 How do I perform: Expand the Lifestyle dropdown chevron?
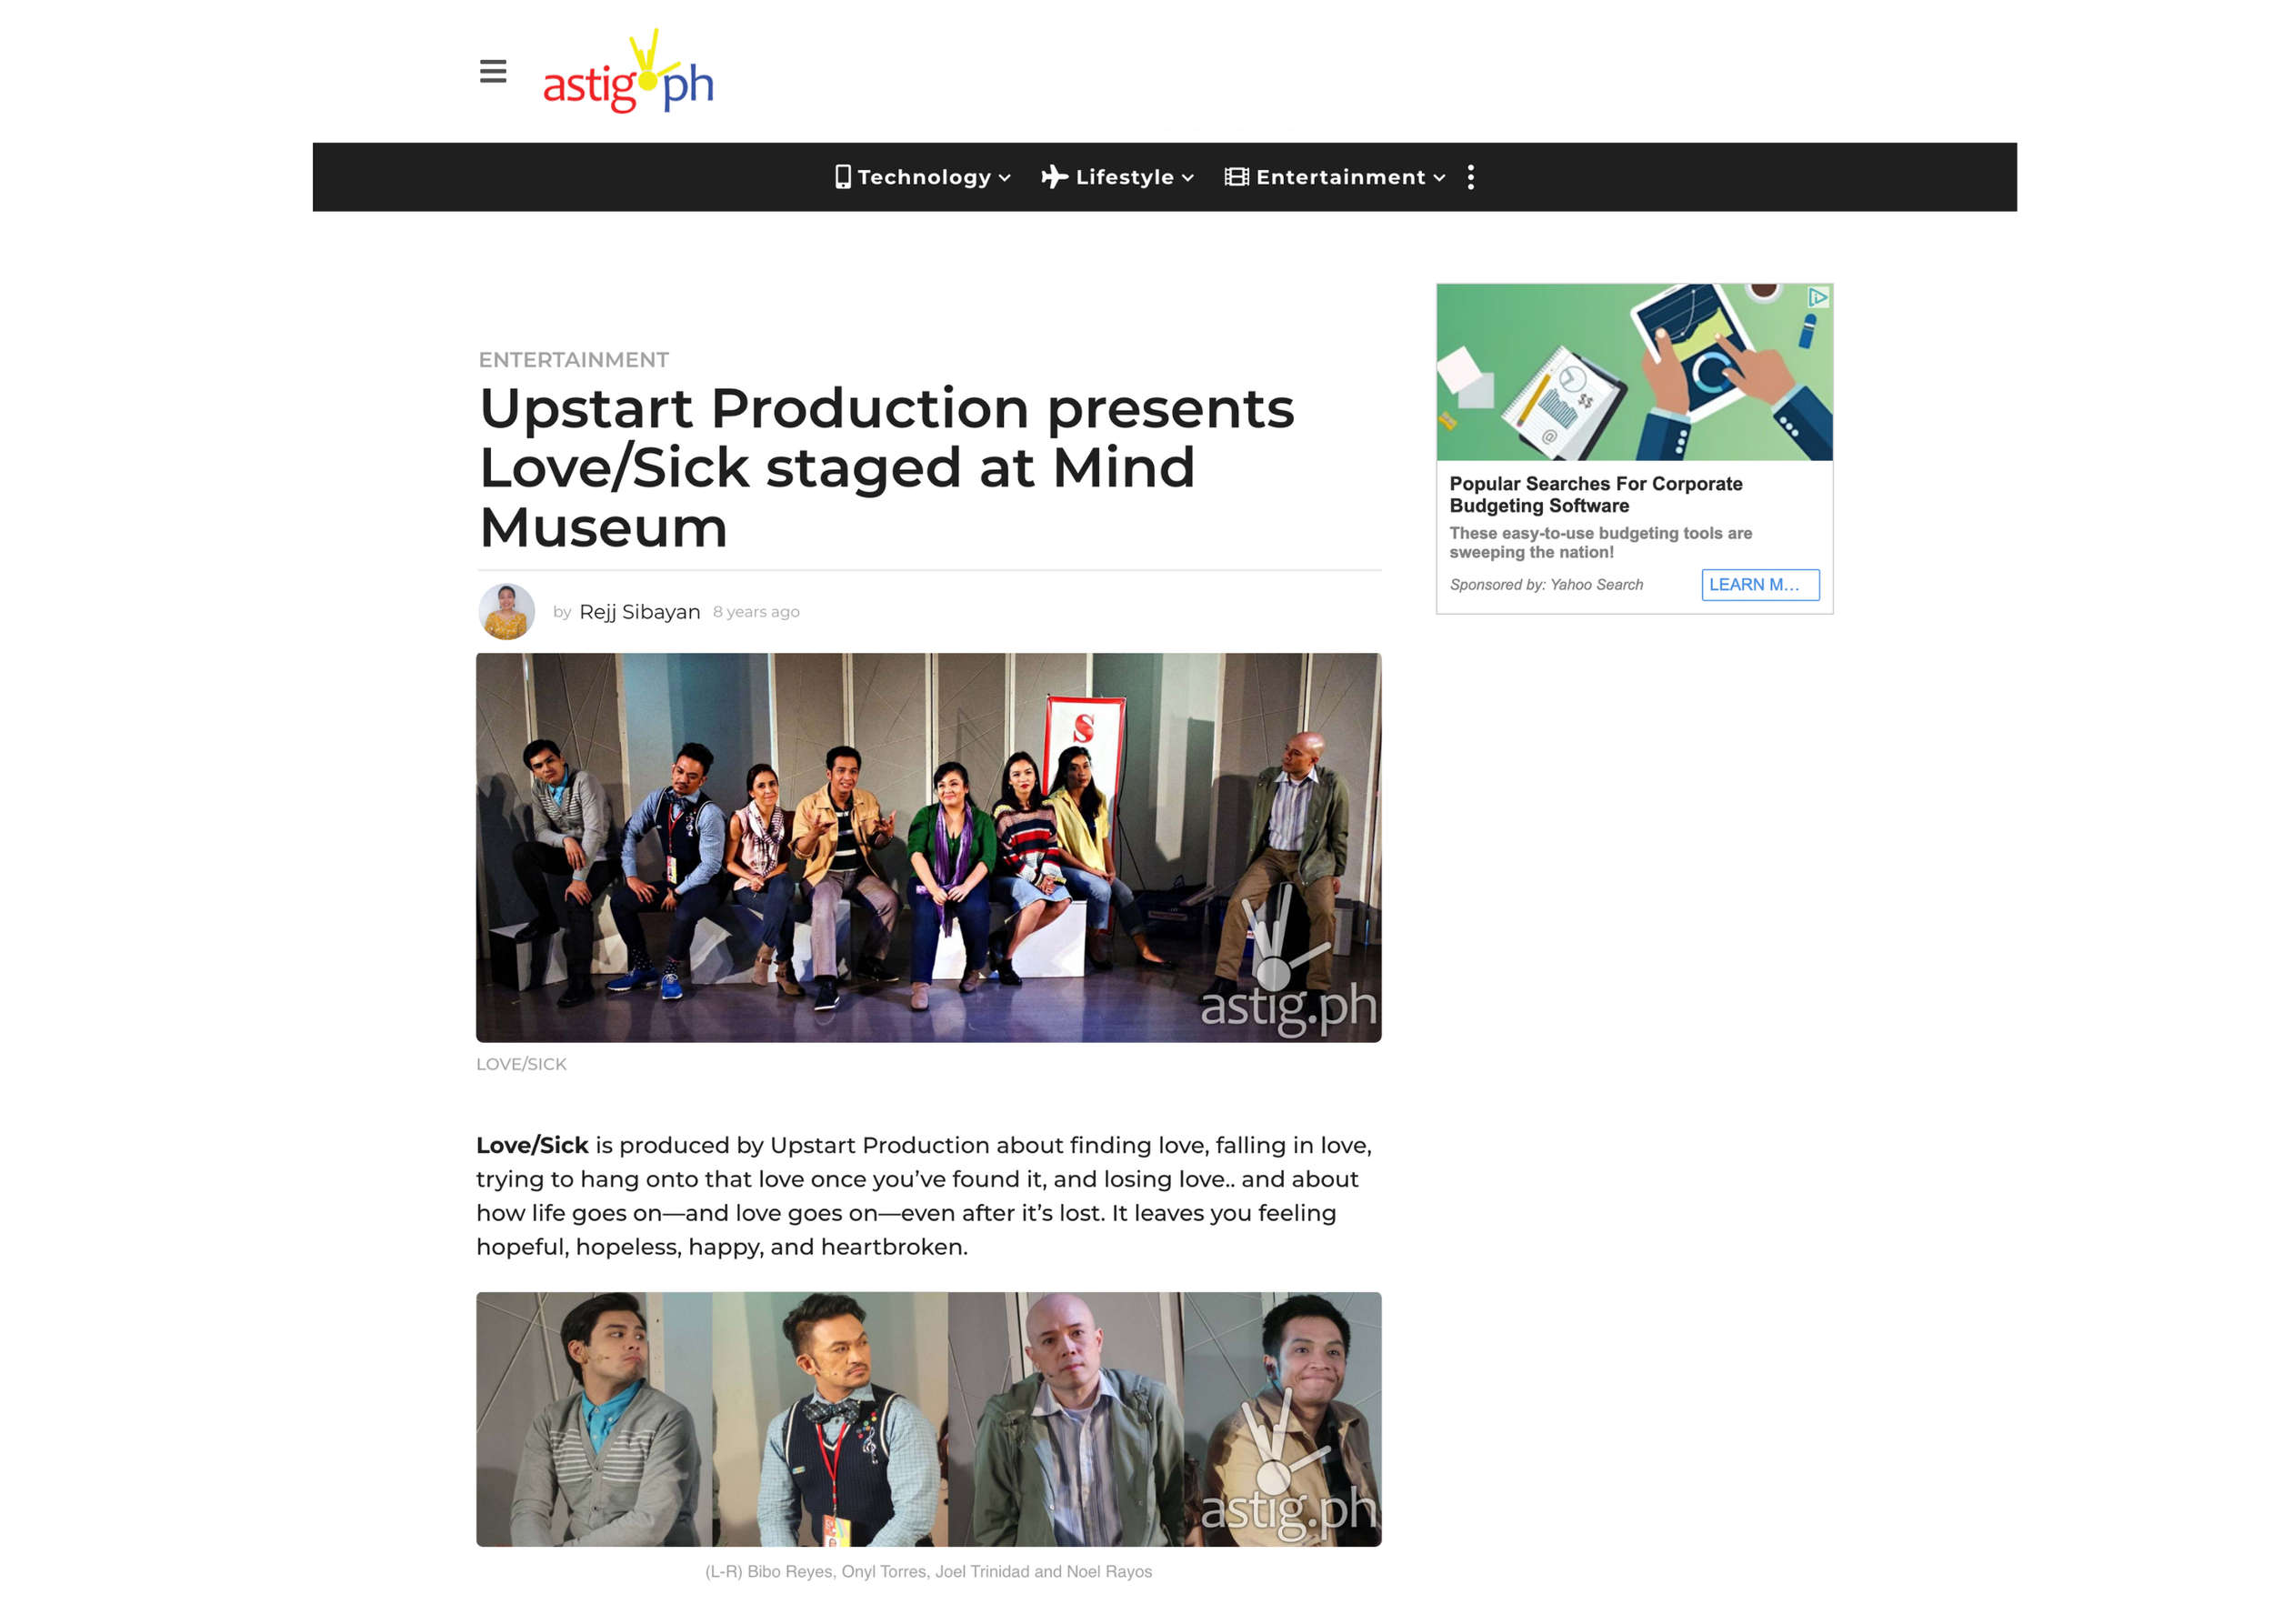click(1188, 178)
